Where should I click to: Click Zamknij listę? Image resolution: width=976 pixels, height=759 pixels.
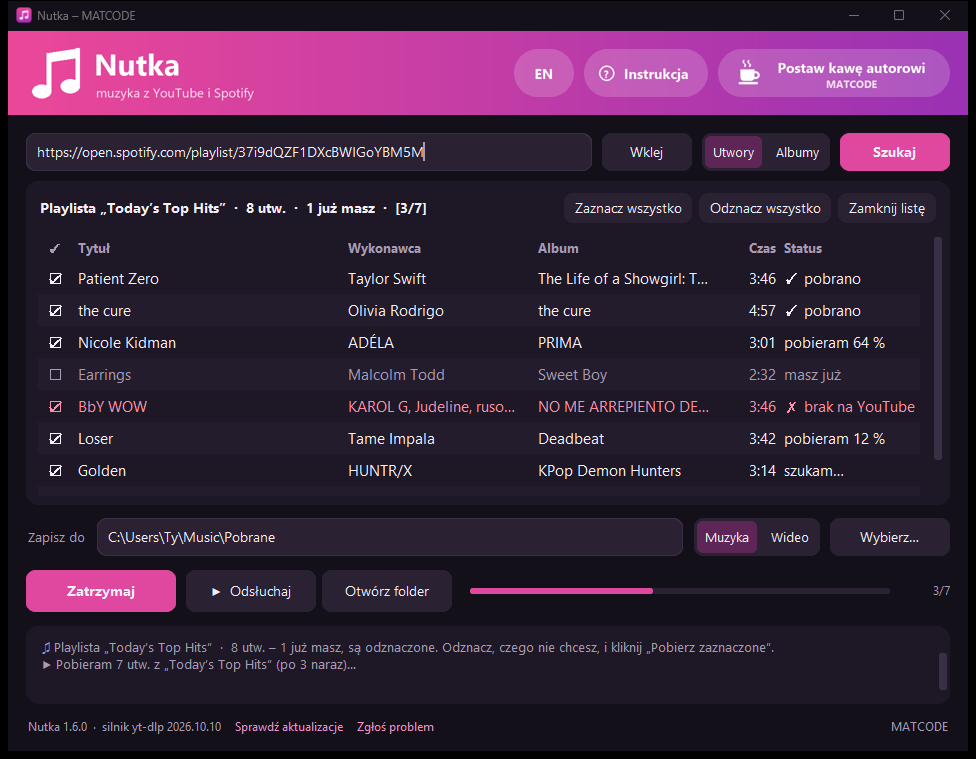[886, 209]
